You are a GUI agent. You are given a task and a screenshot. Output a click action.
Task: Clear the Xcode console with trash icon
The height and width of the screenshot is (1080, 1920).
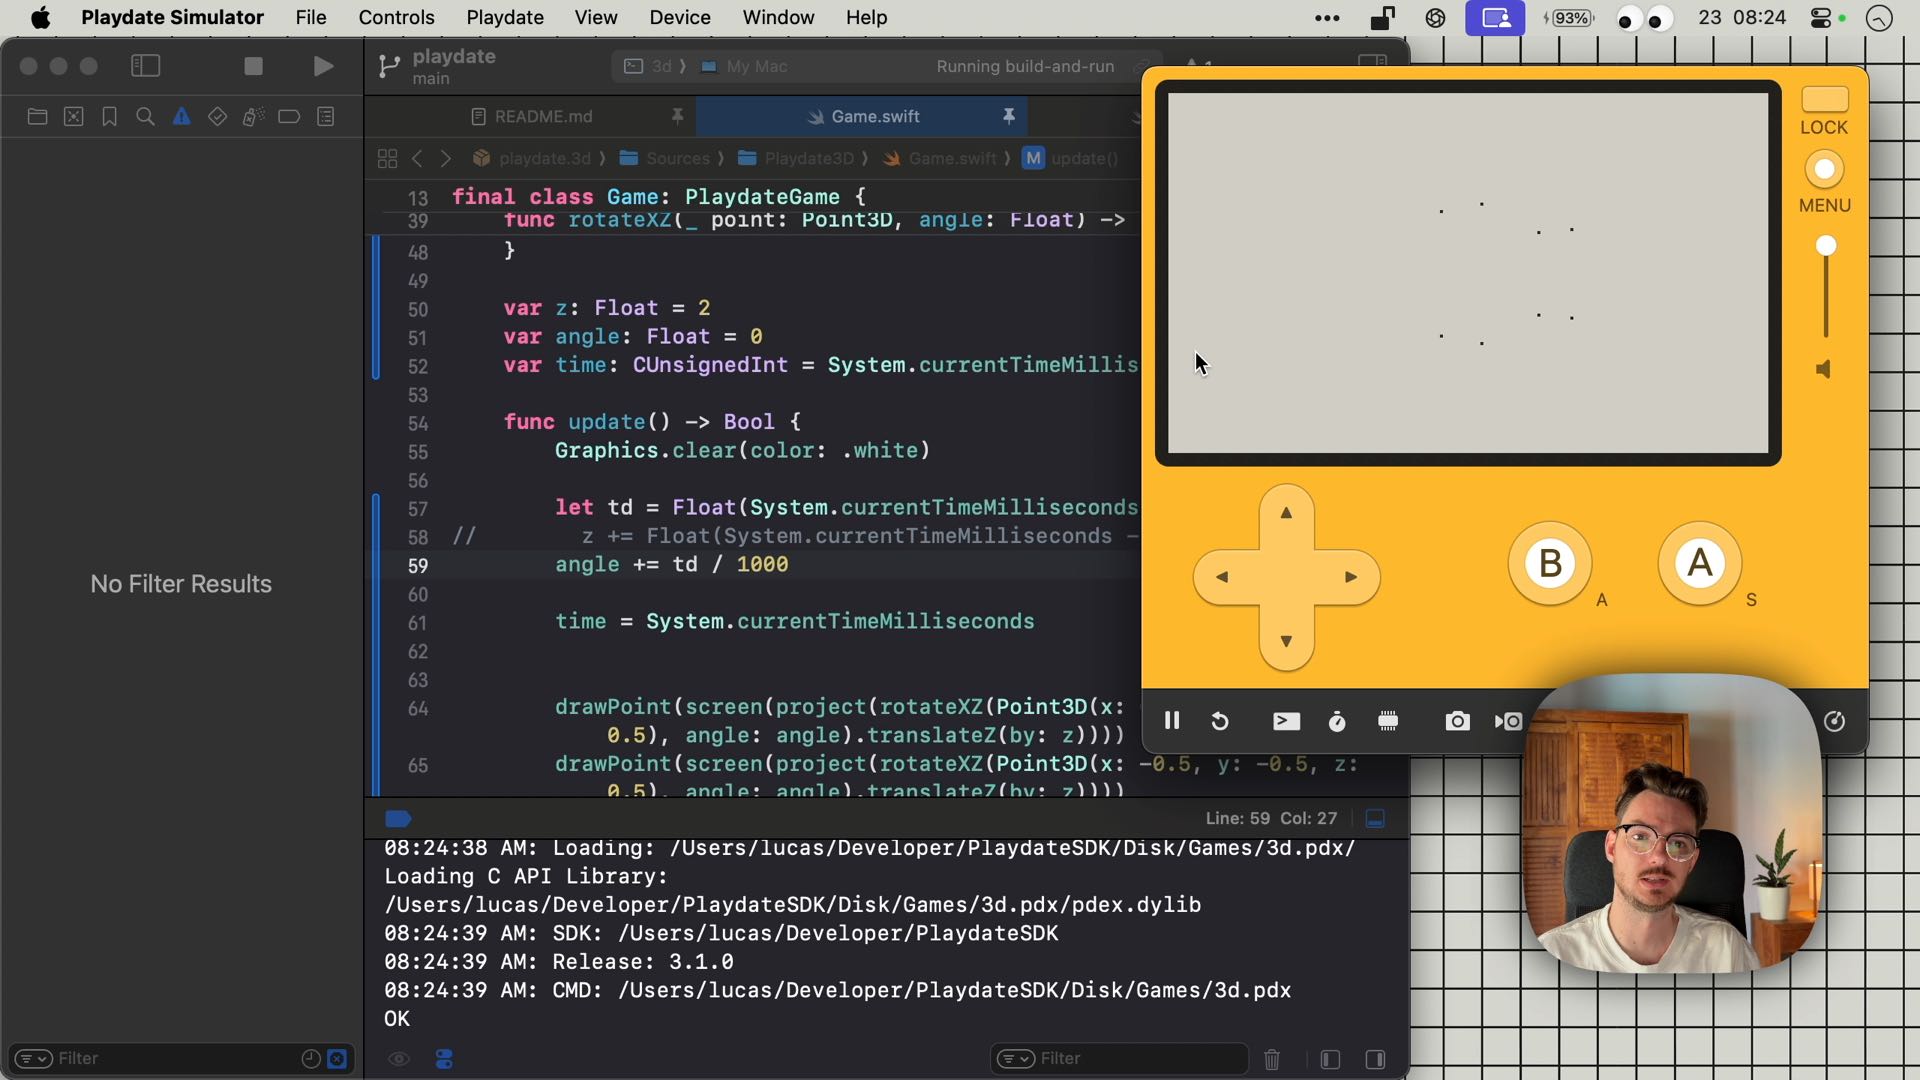tap(1272, 1059)
